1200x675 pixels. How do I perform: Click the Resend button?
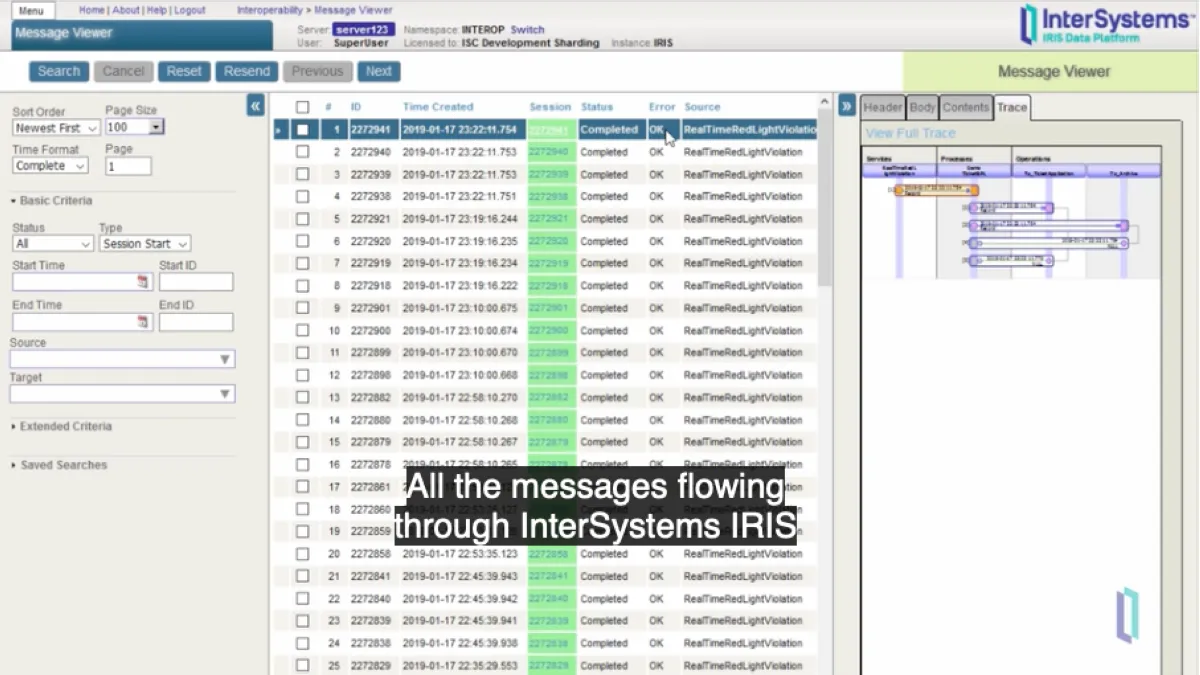point(247,71)
